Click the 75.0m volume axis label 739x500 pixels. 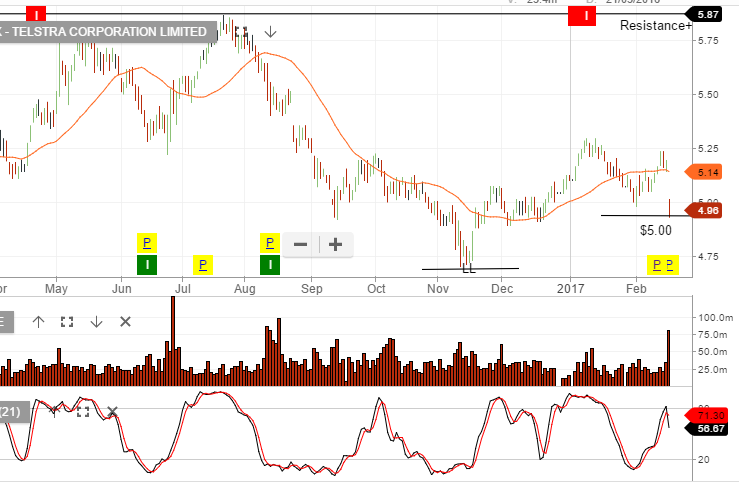click(713, 335)
